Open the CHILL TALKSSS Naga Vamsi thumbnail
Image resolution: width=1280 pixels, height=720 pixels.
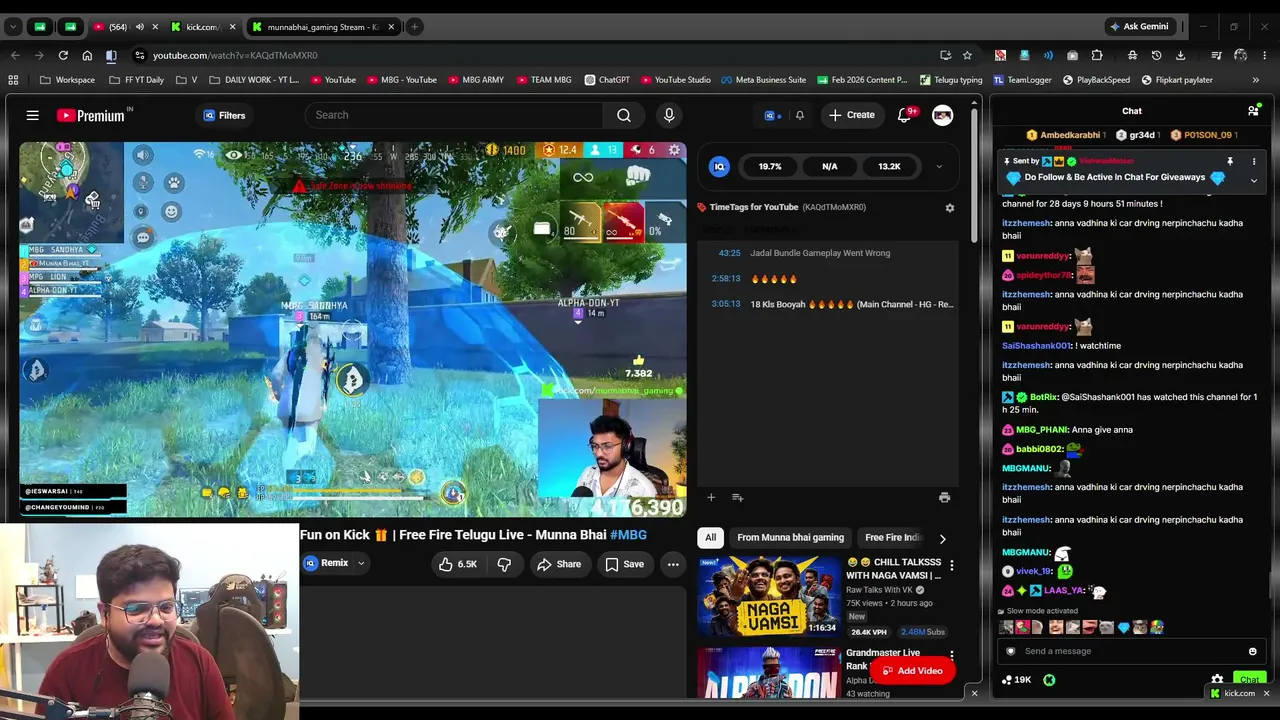[x=769, y=597]
